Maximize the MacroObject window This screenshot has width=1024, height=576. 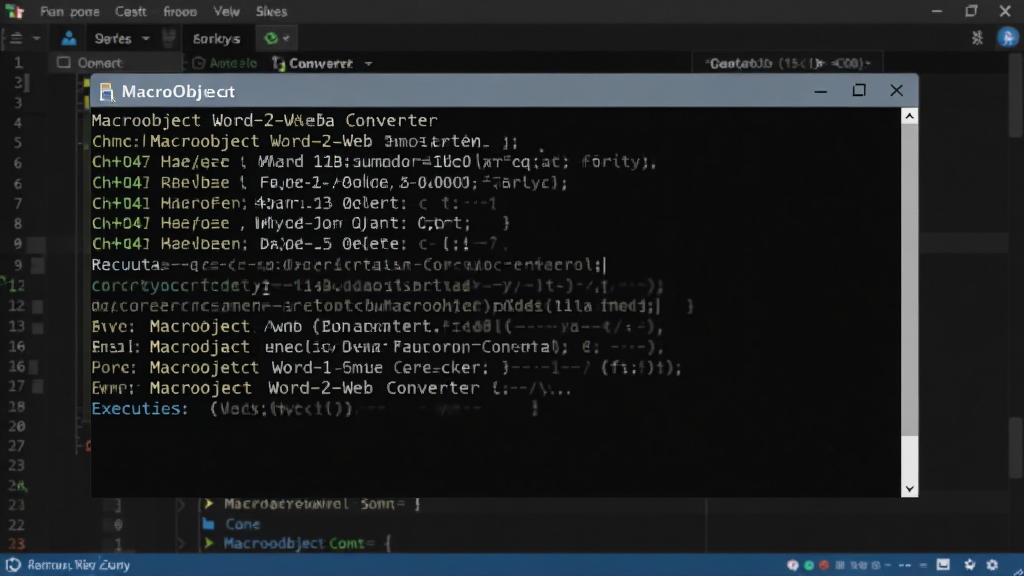click(x=859, y=90)
